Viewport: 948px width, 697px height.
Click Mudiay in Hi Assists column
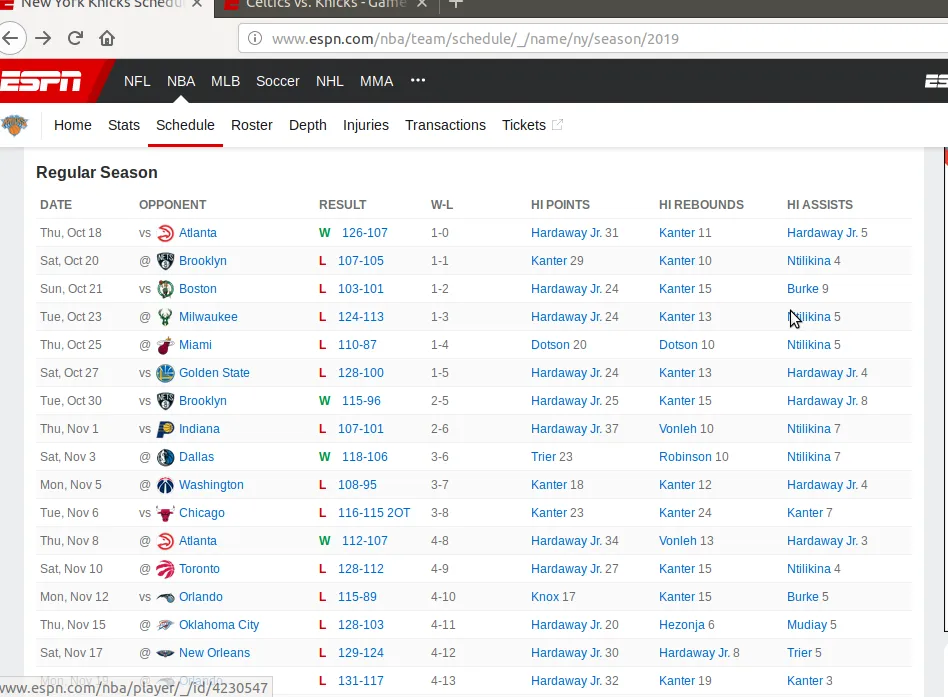pyautogui.click(x=807, y=625)
